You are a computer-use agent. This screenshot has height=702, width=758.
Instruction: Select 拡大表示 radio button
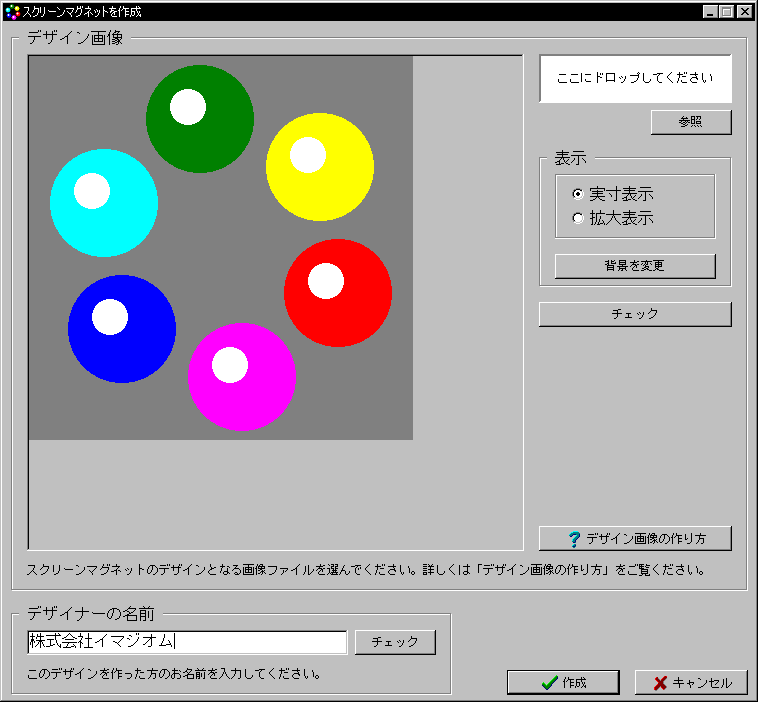(x=577, y=218)
